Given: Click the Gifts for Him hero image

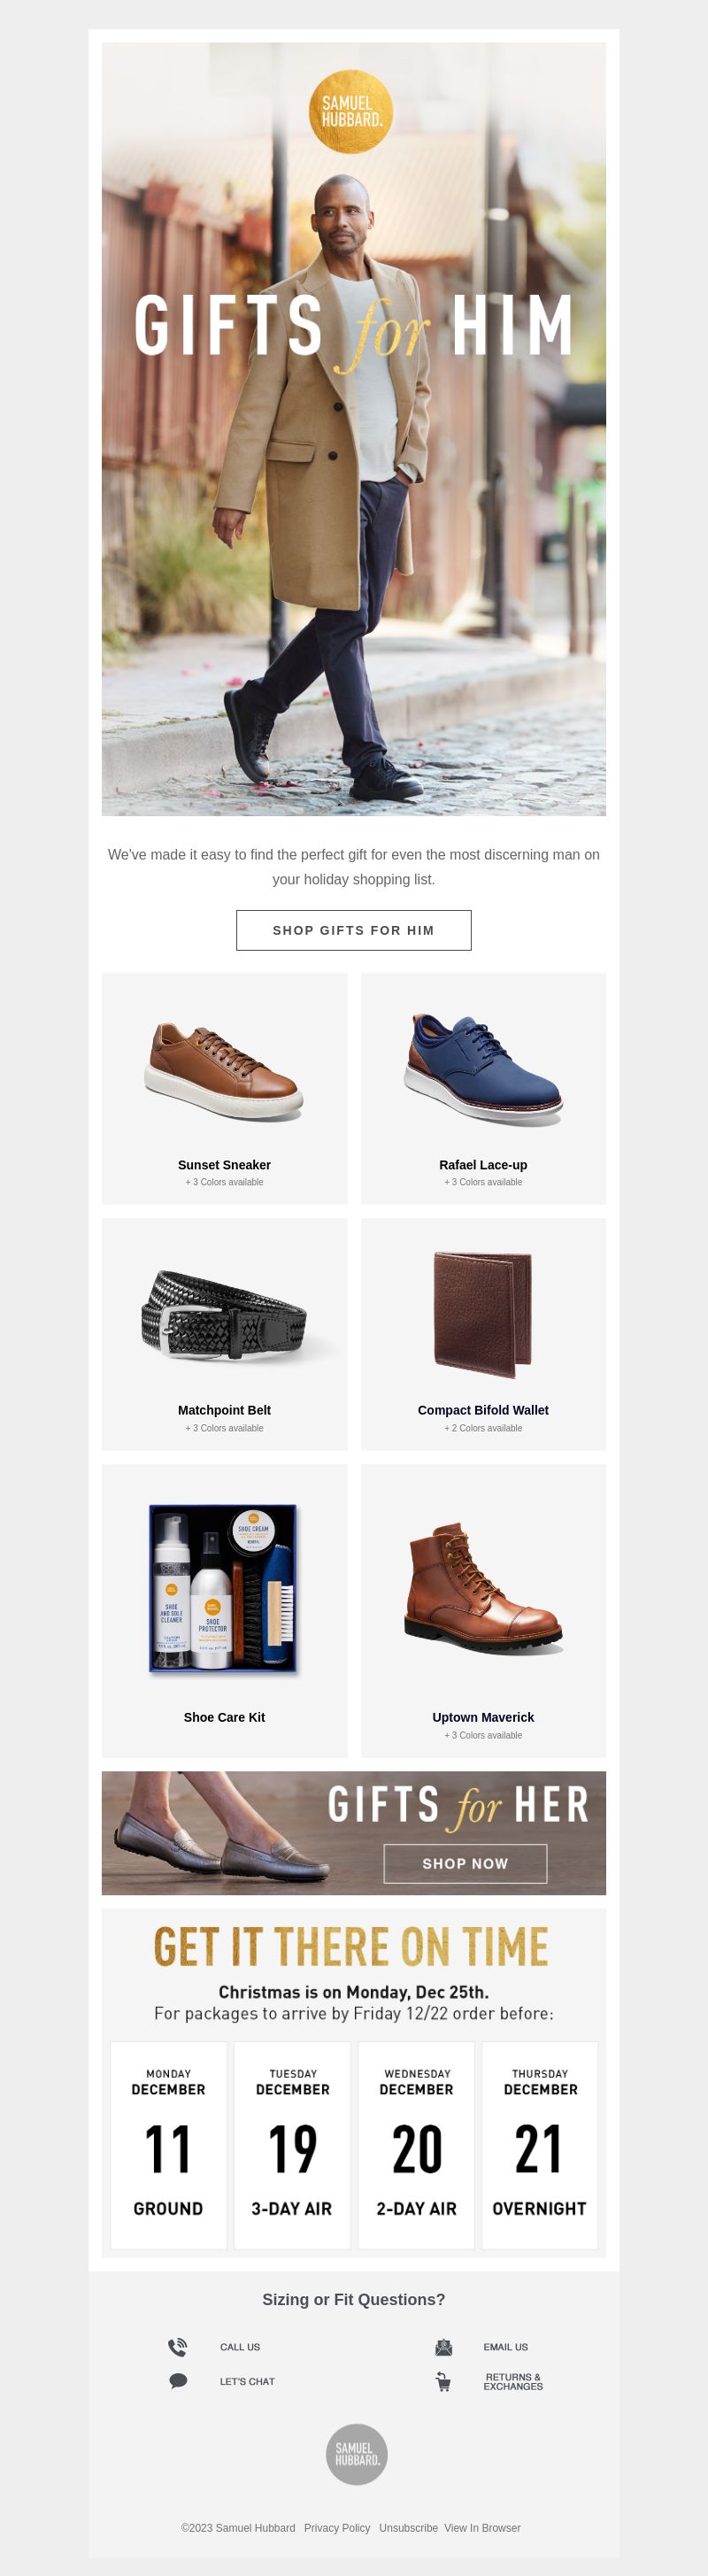Looking at the screenshot, I should (354, 429).
